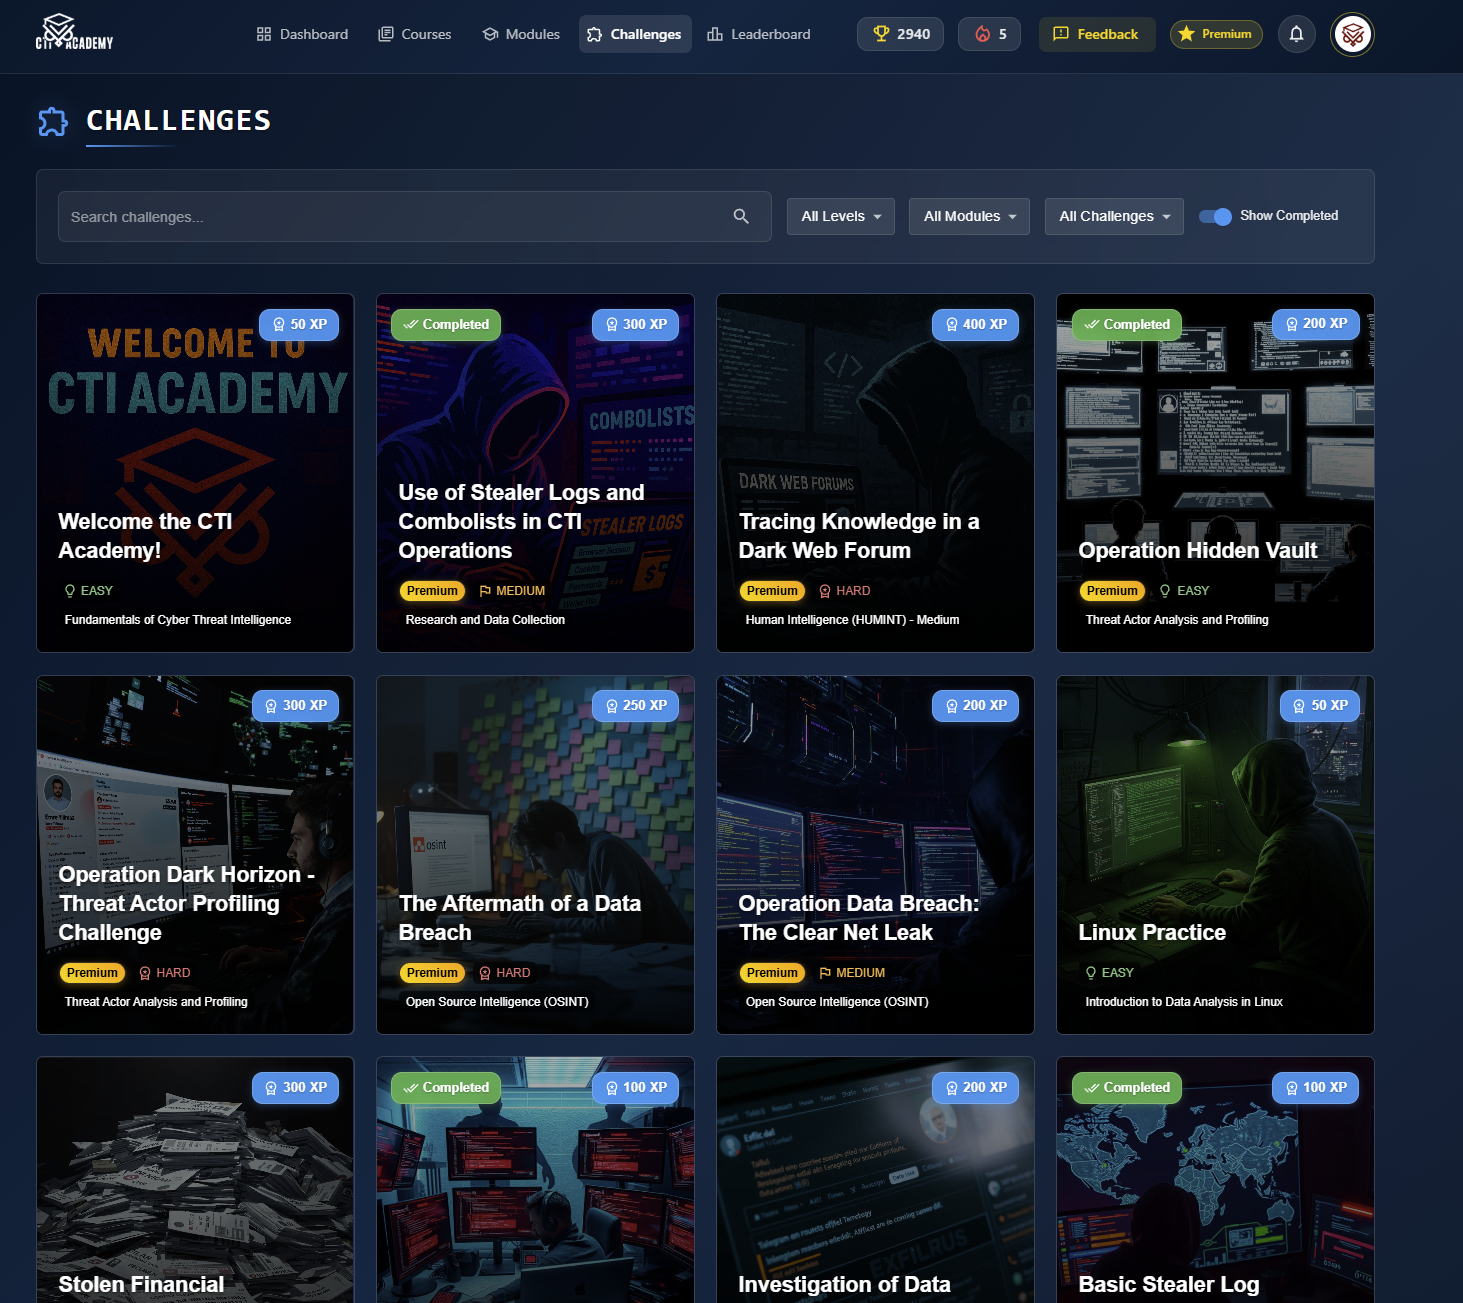The image size is (1463, 1303).
Task: Open Use of Stealer Logs and Combolists card
Action: 535,473
